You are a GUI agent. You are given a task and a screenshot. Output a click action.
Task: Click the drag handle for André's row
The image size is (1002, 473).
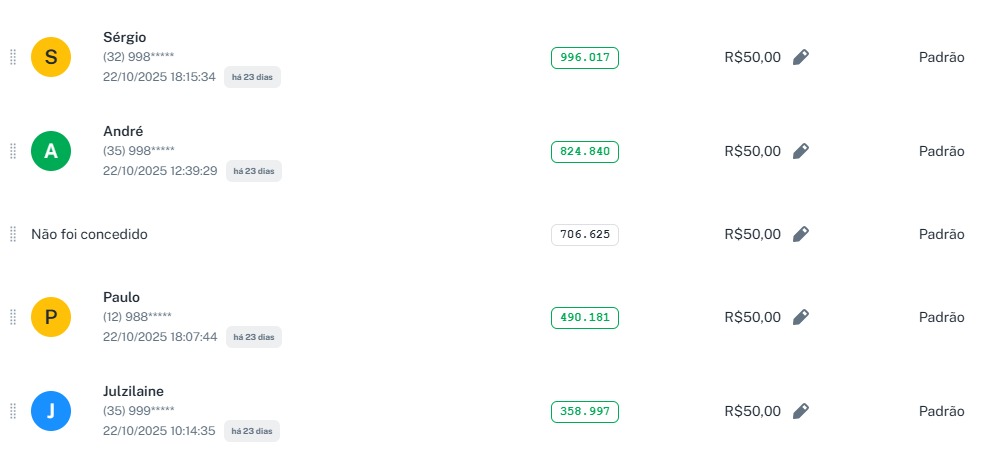point(13,151)
